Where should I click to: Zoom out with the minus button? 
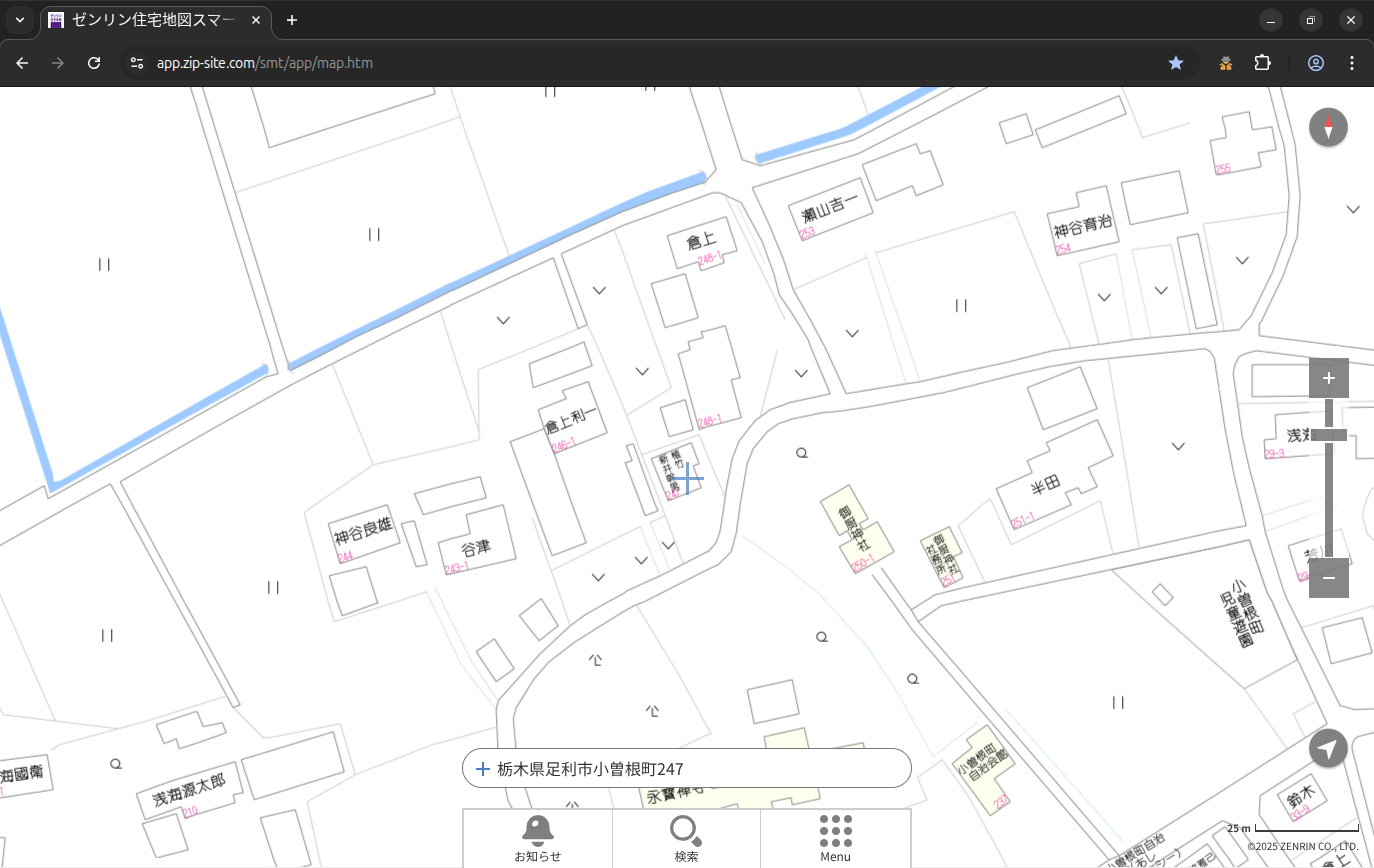(x=1328, y=578)
